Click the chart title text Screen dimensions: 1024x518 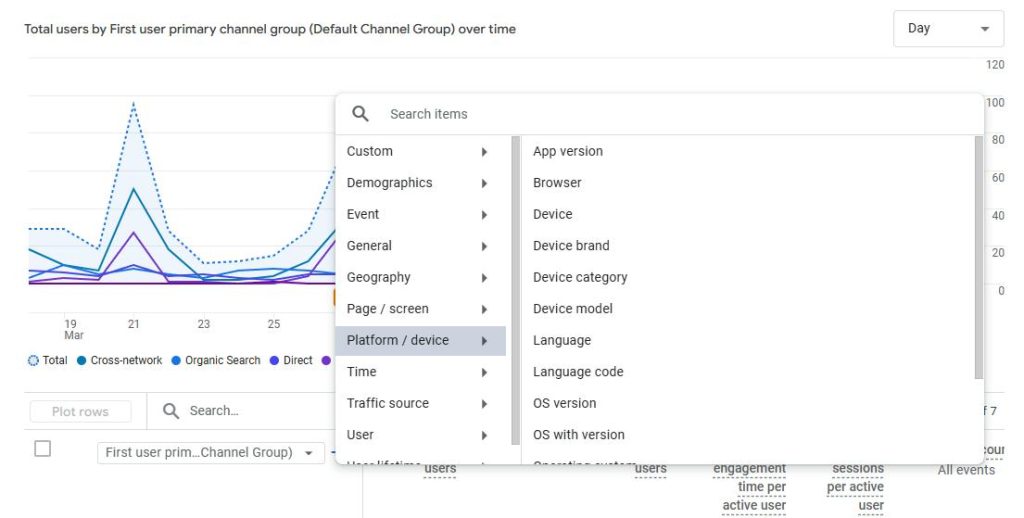(270, 29)
